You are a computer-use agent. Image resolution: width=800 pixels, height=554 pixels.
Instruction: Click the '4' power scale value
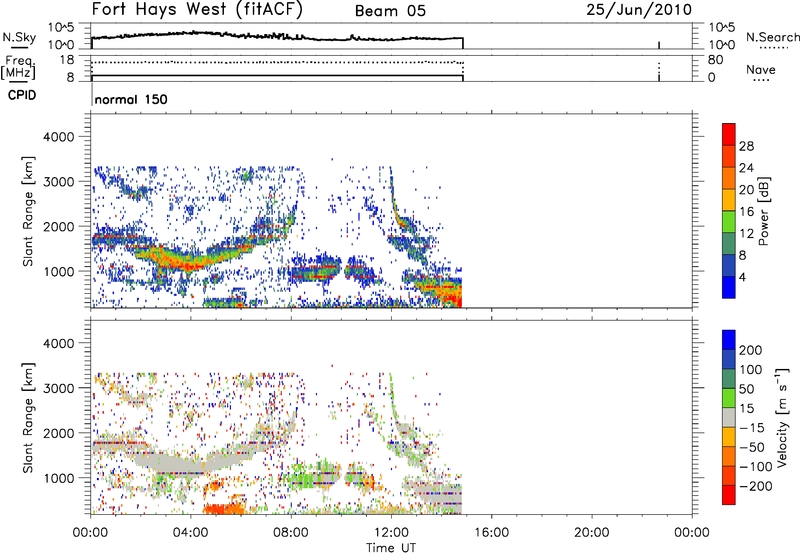pos(742,277)
